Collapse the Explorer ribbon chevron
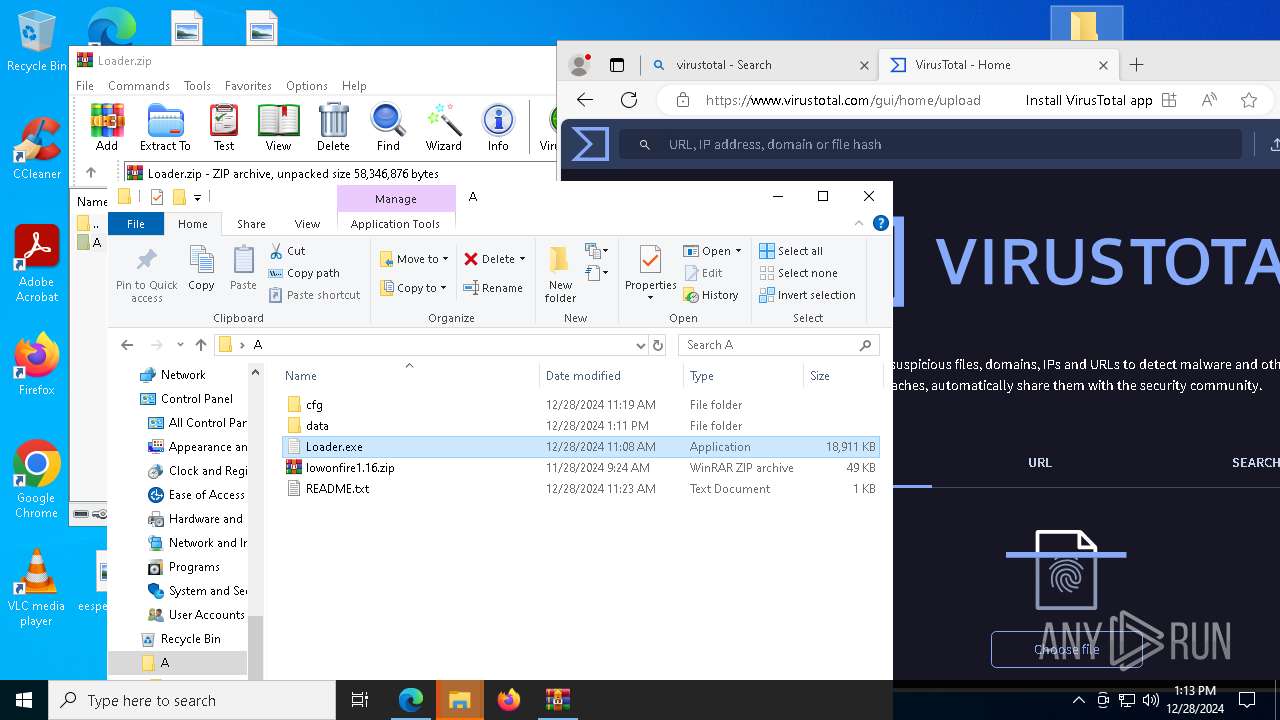This screenshot has height=720, width=1280. (859, 223)
